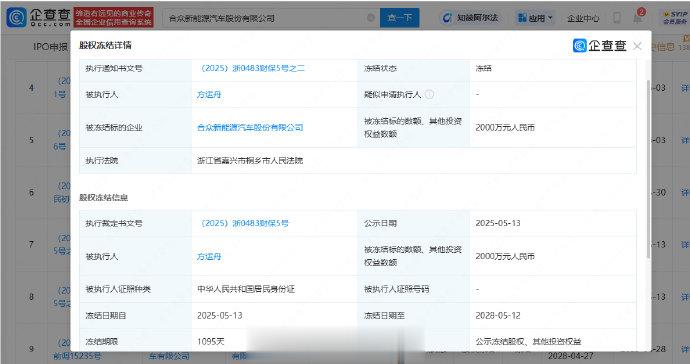Click the 执行法院 label cell
The height and width of the screenshot is (364, 690).
[136, 161]
